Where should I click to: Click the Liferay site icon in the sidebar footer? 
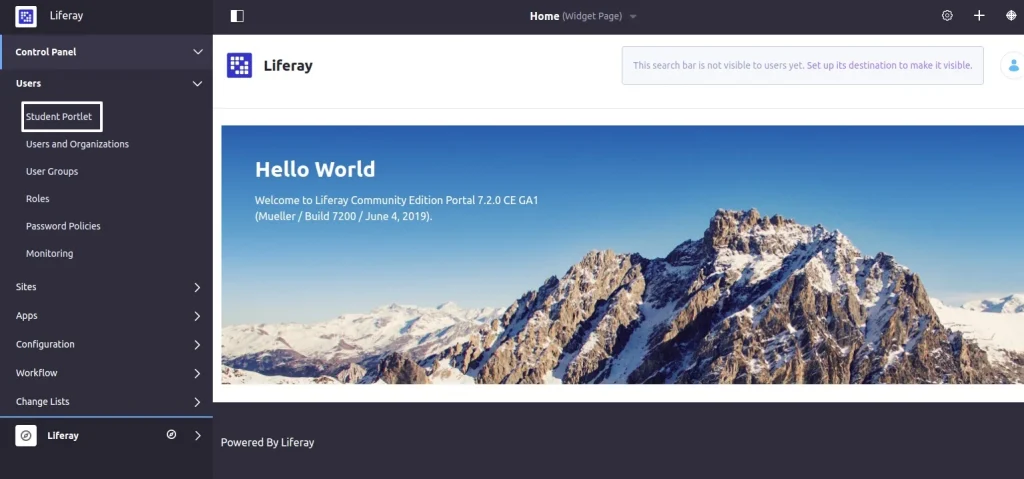point(26,435)
